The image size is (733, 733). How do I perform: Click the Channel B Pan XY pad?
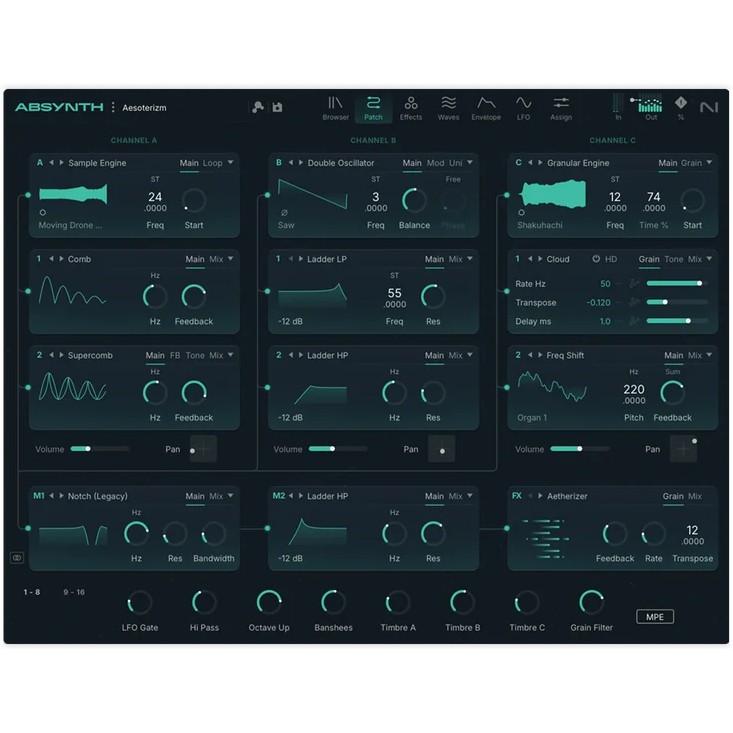pos(441,449)
